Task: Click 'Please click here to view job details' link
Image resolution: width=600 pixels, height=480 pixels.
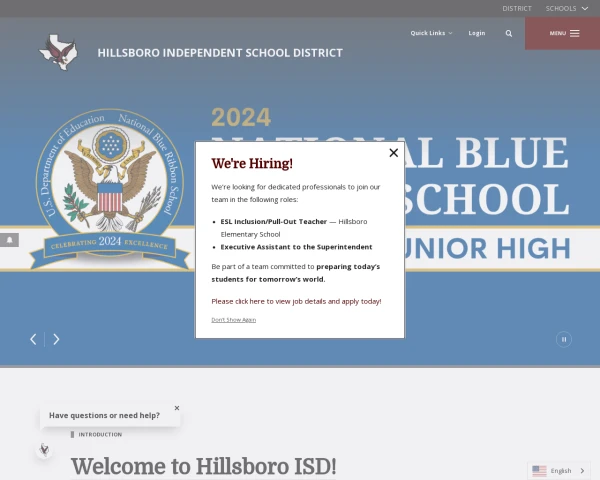Action: 296,301
